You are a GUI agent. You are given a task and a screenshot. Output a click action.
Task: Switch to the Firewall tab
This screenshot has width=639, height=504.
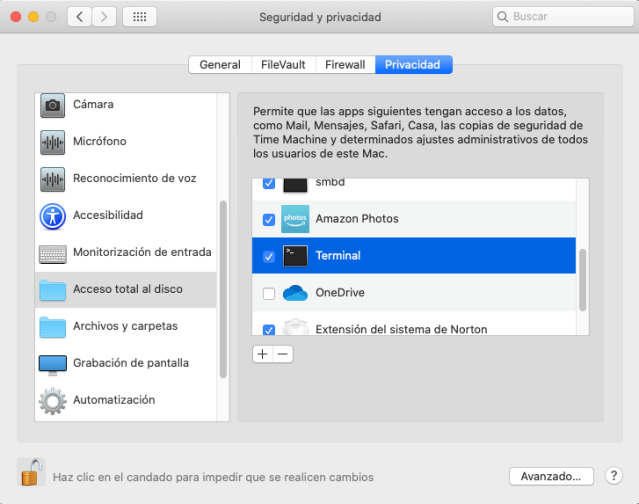tap(345, 65)
